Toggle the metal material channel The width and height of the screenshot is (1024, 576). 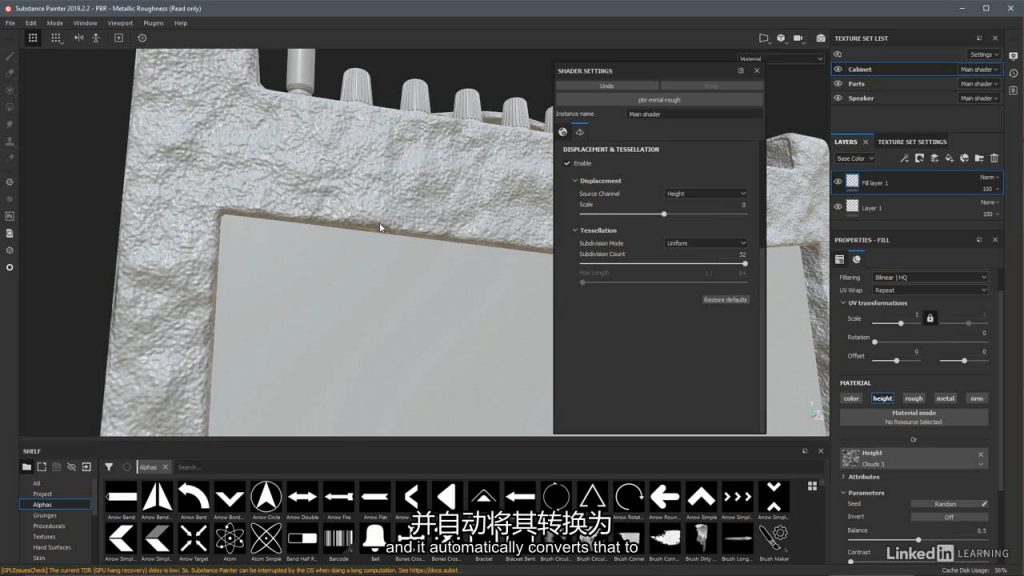pos(945,398)
